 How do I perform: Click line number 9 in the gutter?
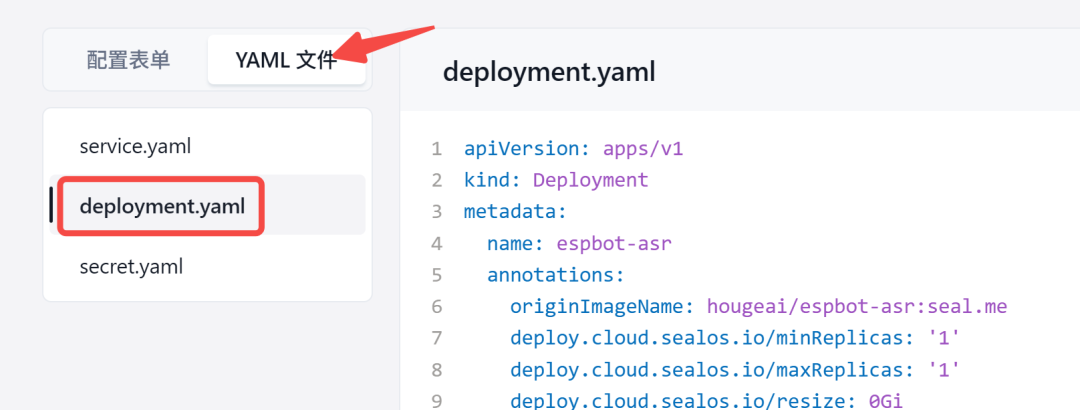tap(436, 400)
